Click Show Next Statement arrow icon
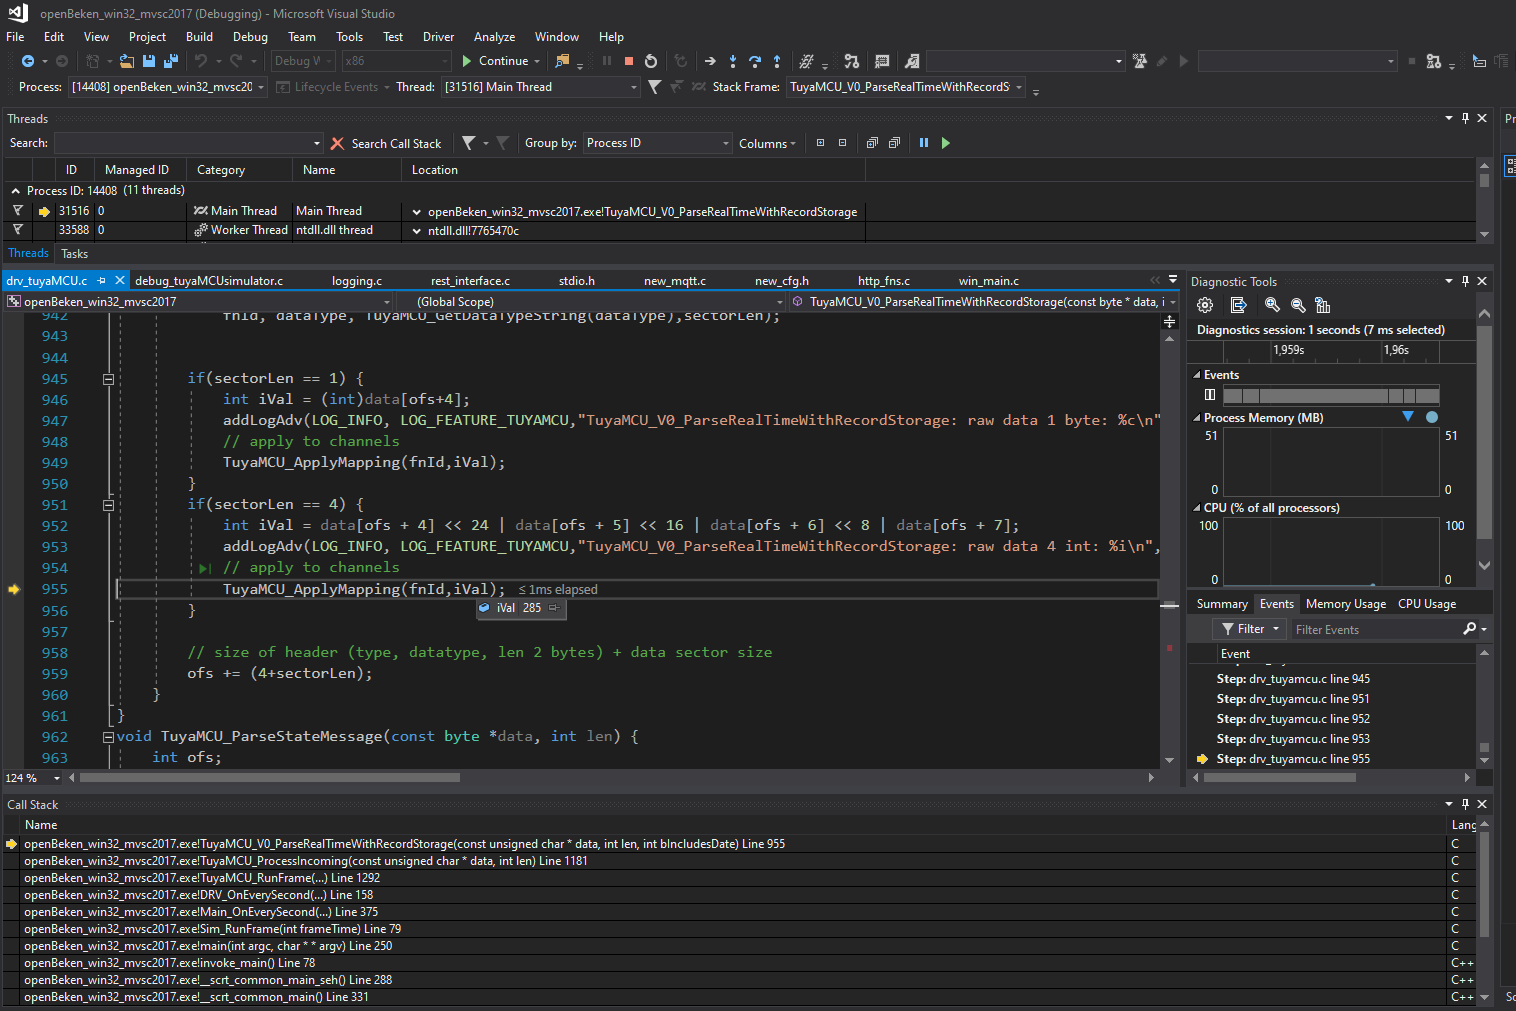 710,61
